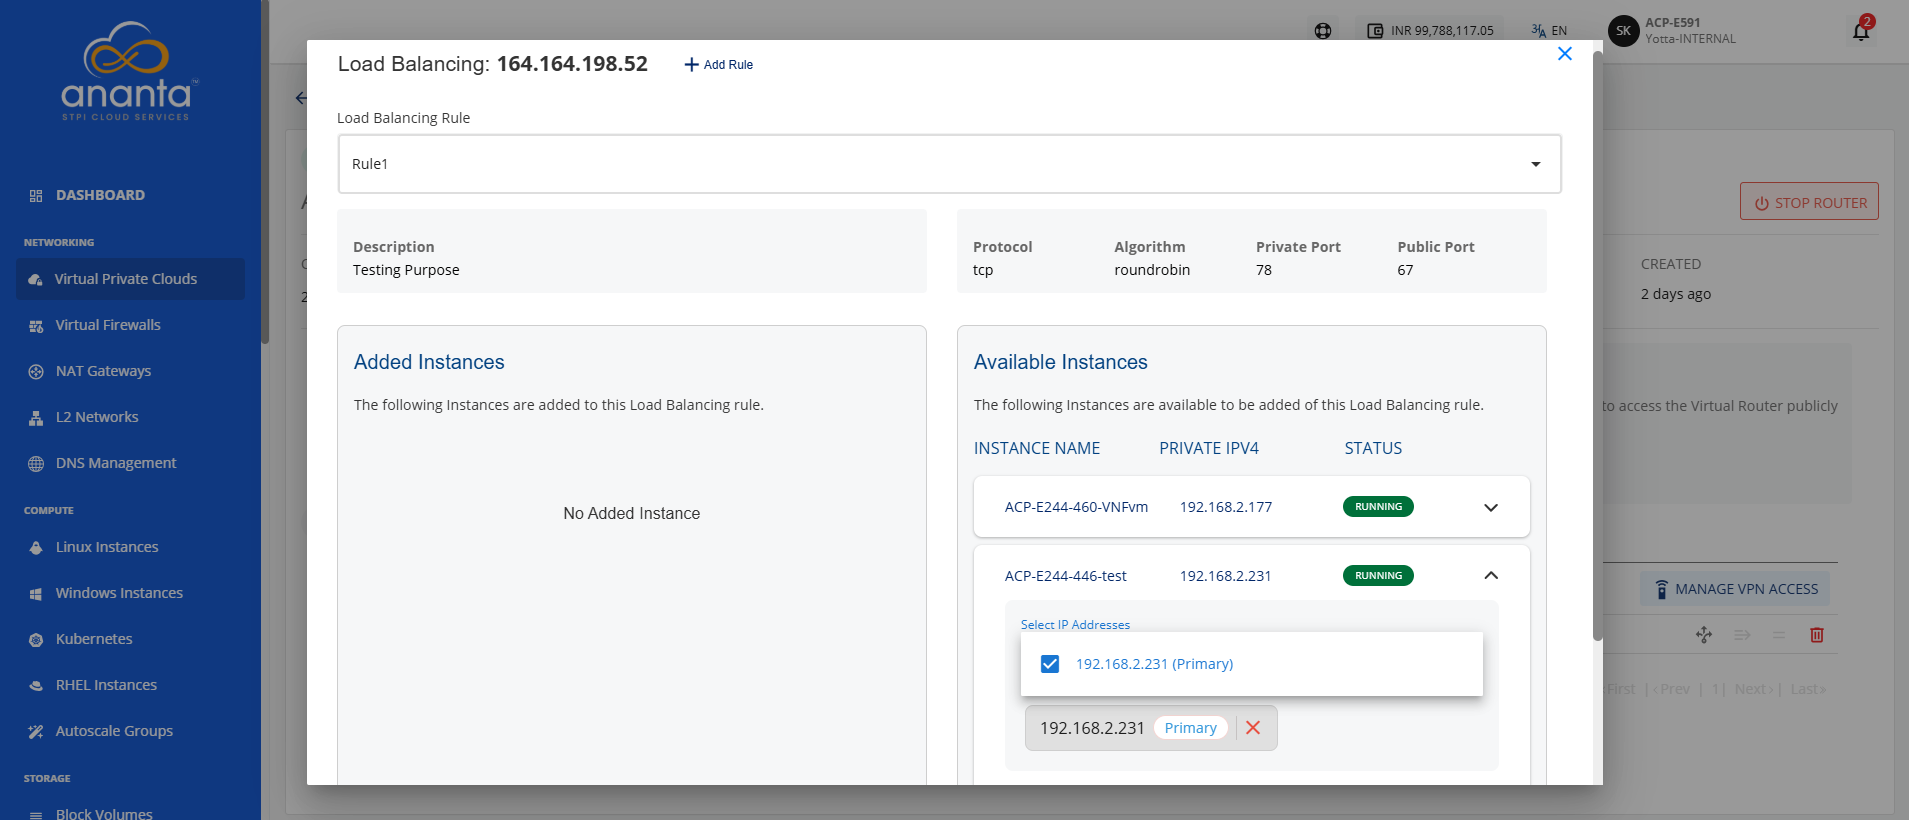This screenshot has width=1909, height=820.
Task: Click the MANAGE VPN ACCESS button
Action: (x=1735, y=589)
